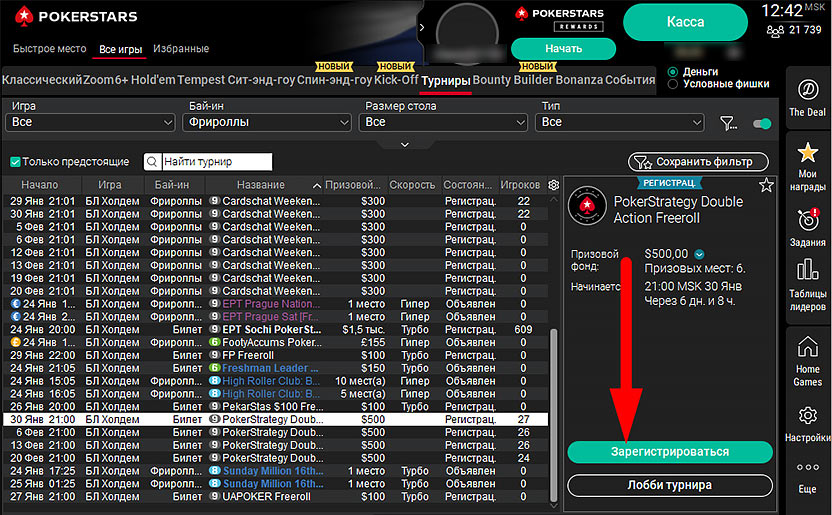Open the Бай-ин dropdown showing Фрироллы
The width and height of the screenshot is (832, 515).
[267, 123]
